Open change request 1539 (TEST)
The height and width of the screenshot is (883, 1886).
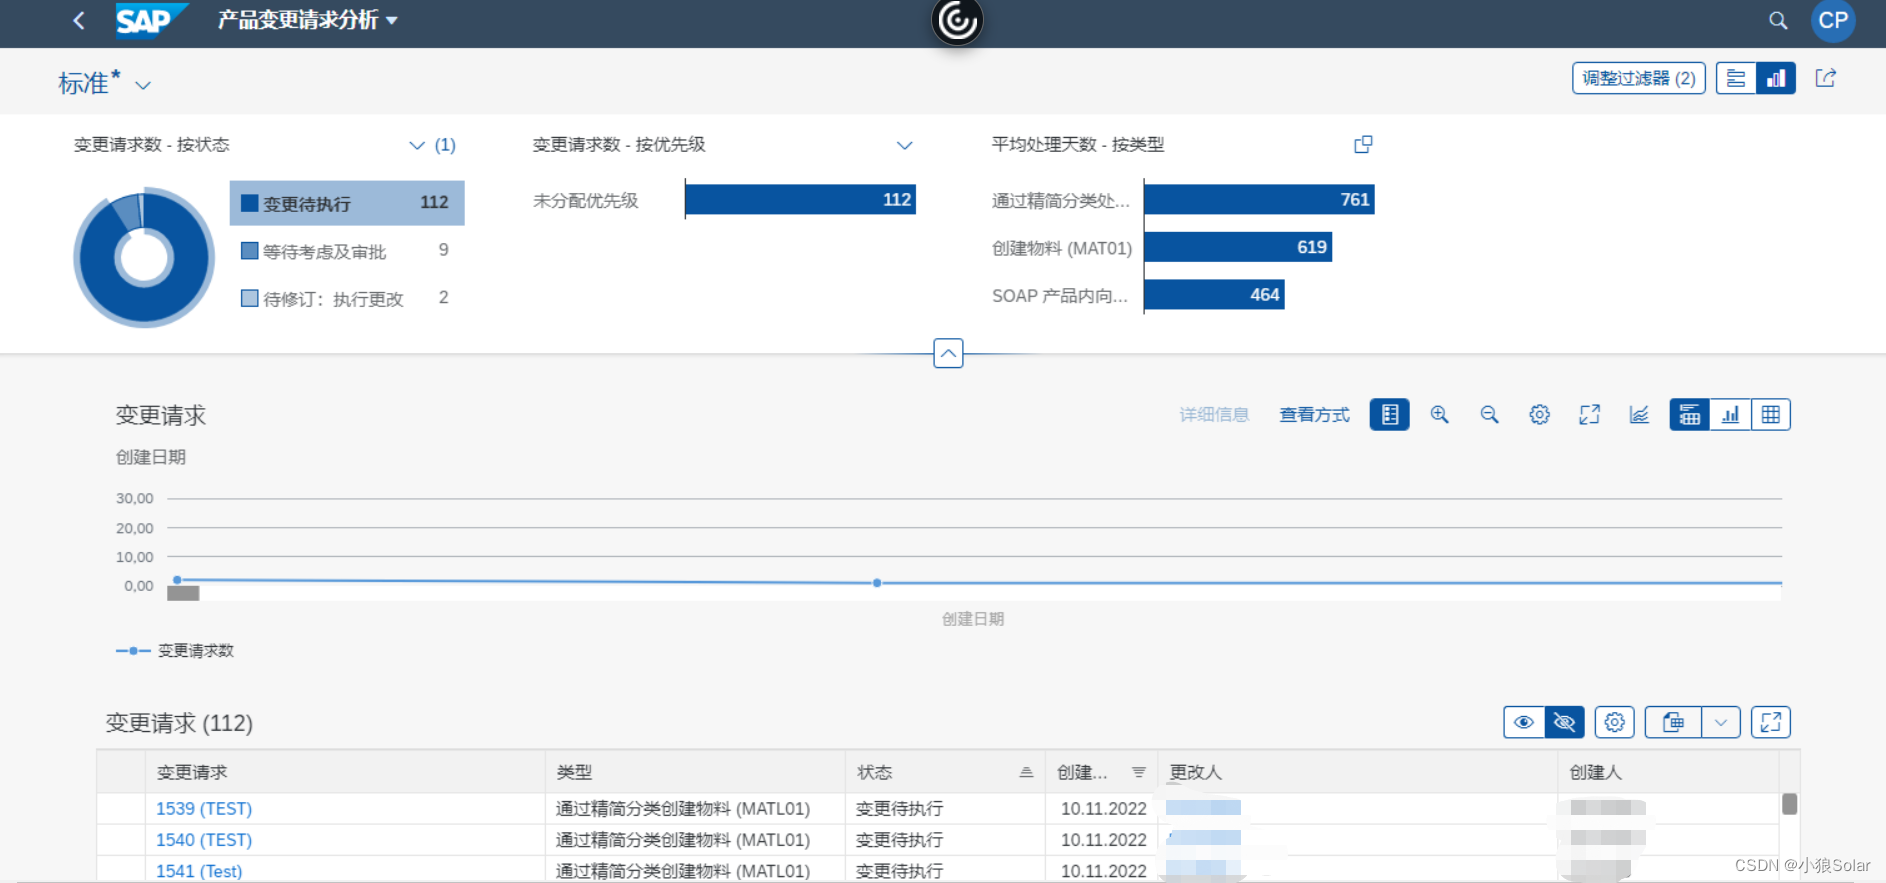pyautogui.click(x=204, y=809)
